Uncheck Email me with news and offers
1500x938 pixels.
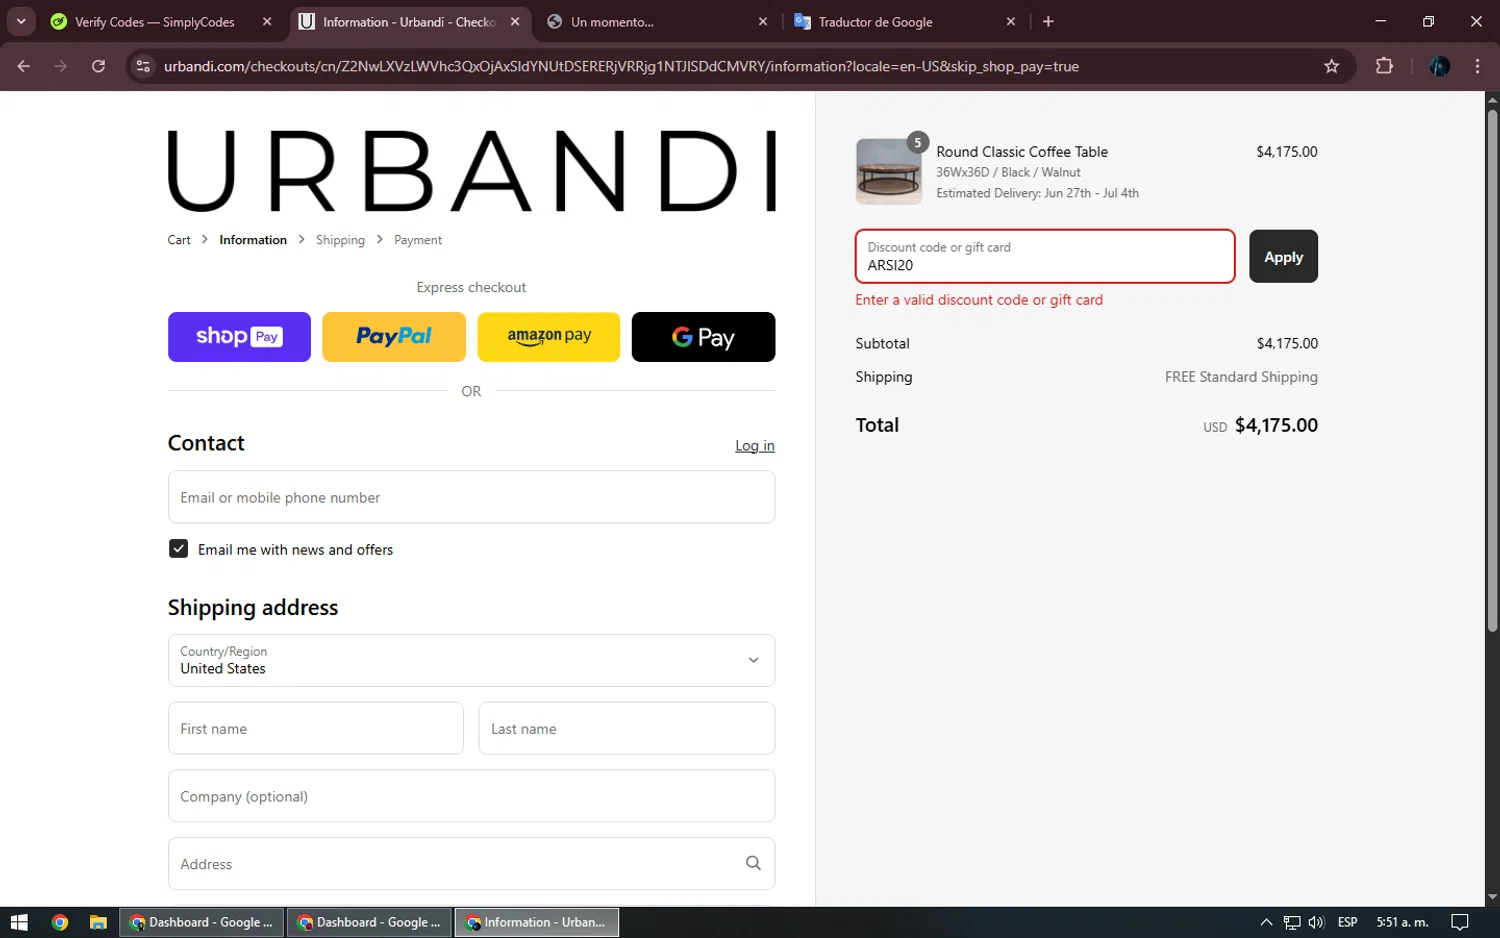coord(178,549)
